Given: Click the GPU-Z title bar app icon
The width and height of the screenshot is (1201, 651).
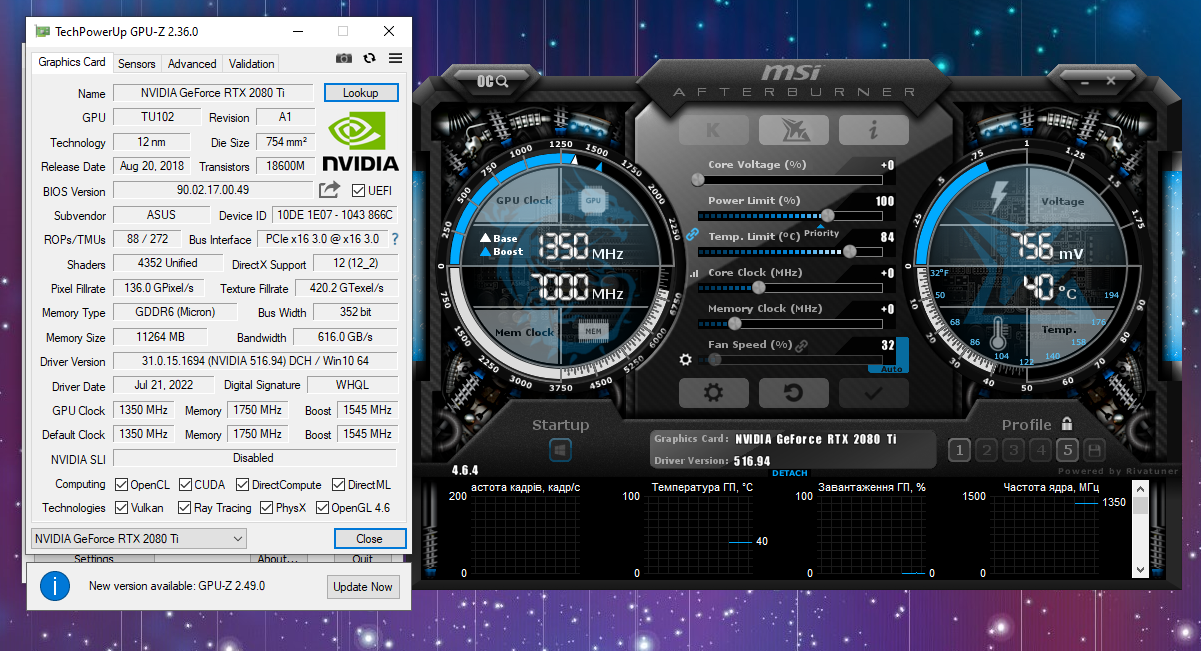Looking at the screenshot, I should pos(42,31).
